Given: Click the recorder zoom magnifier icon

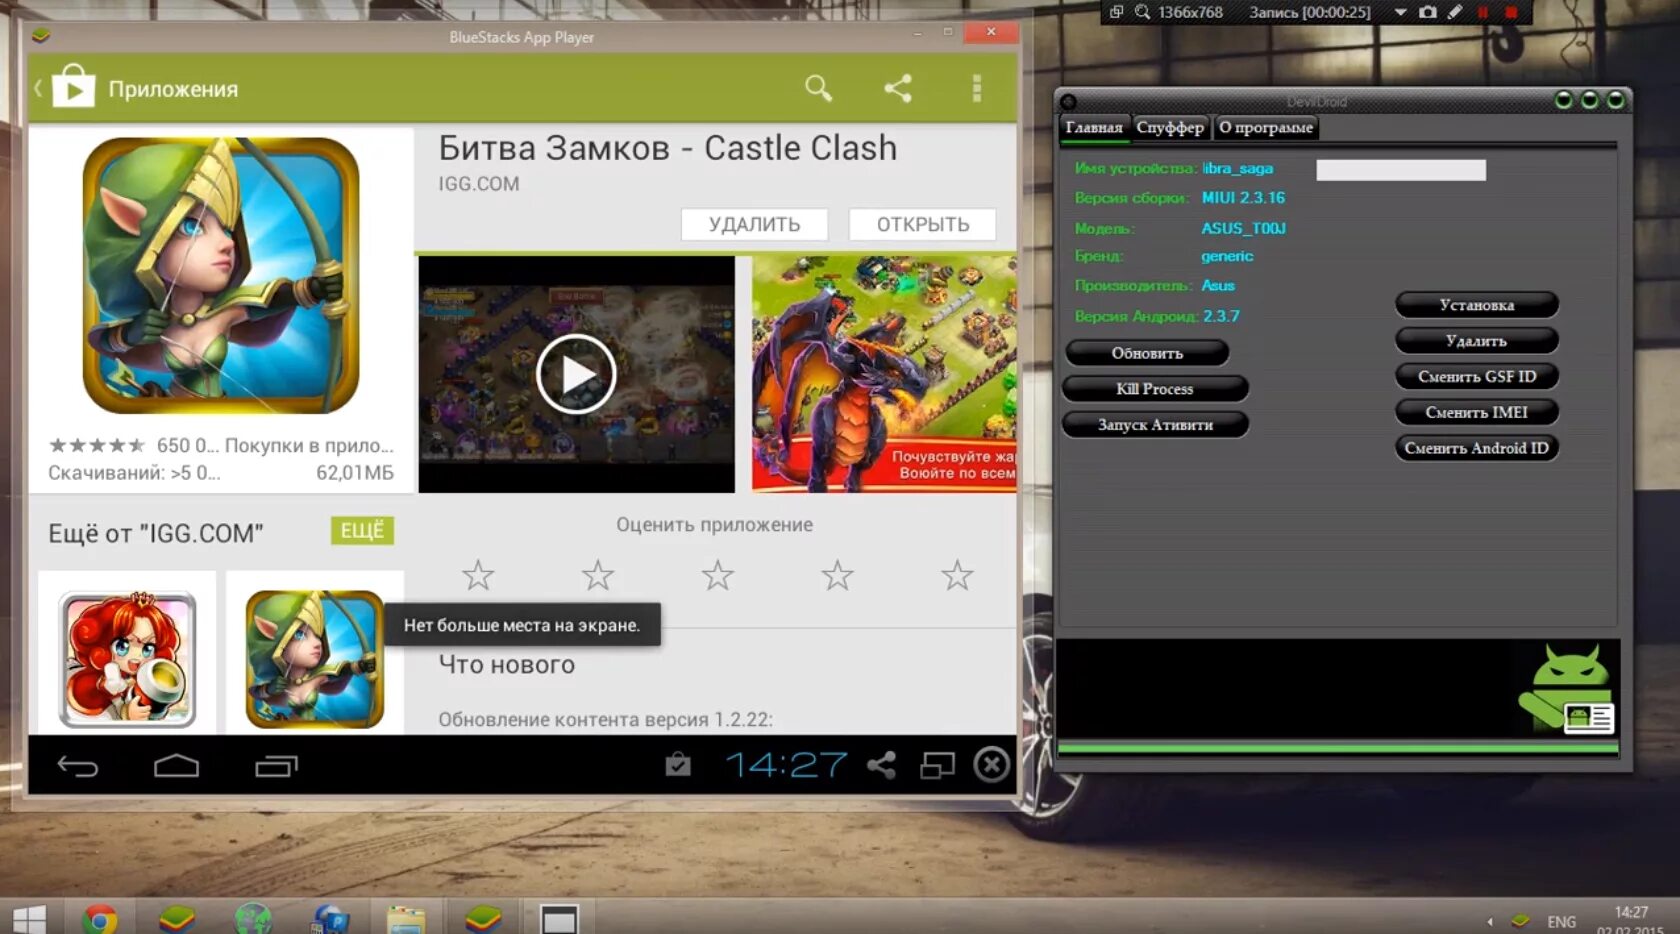Looking at the screenshot, I should coord(1142,12).
